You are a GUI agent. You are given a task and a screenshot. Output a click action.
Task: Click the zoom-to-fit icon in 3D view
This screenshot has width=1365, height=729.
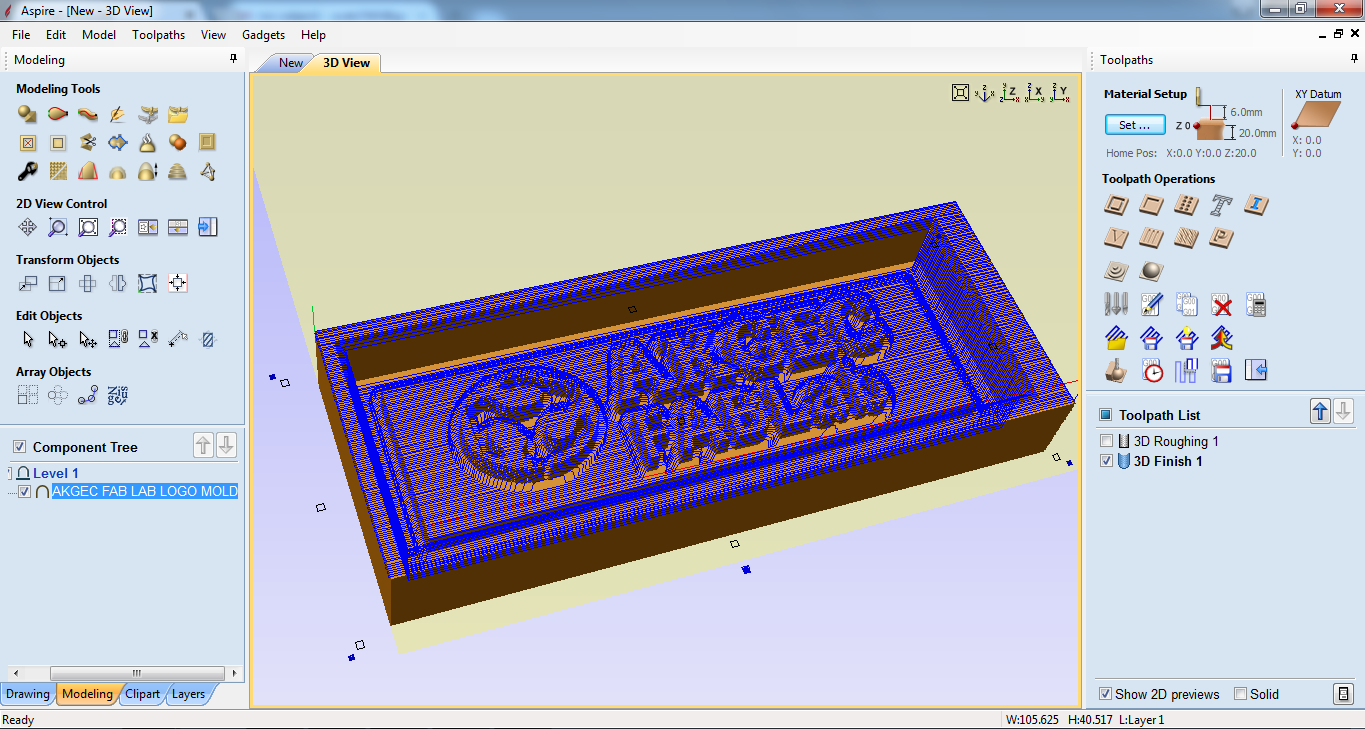point(960,93)
